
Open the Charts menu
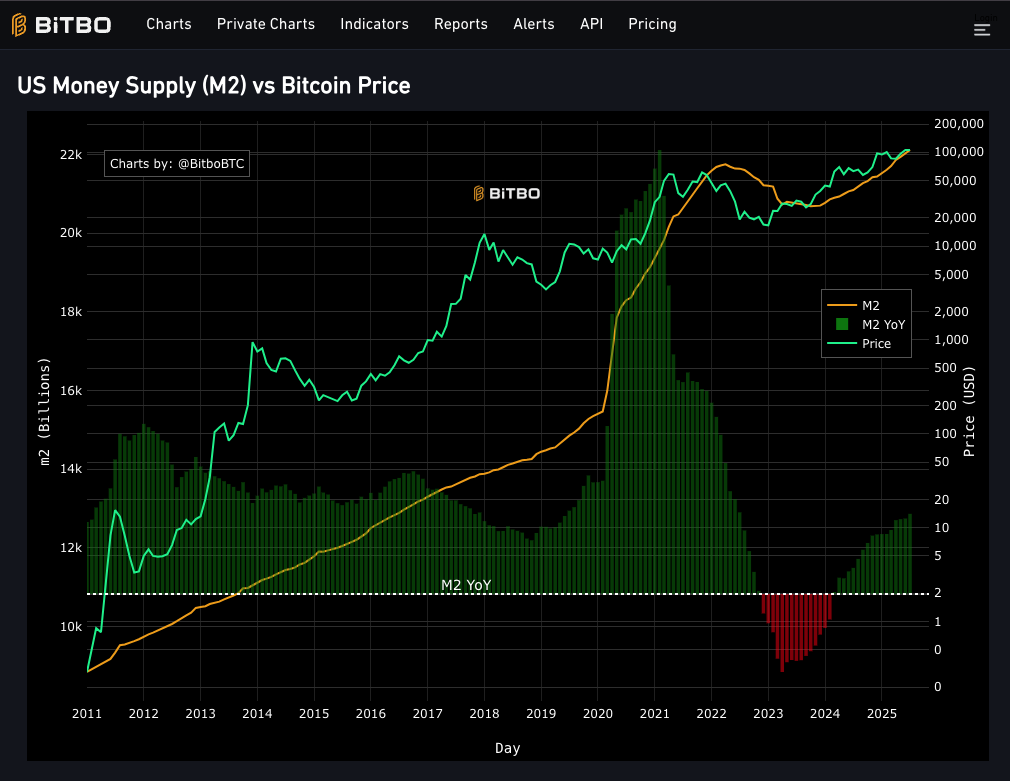tap(168, 24)
